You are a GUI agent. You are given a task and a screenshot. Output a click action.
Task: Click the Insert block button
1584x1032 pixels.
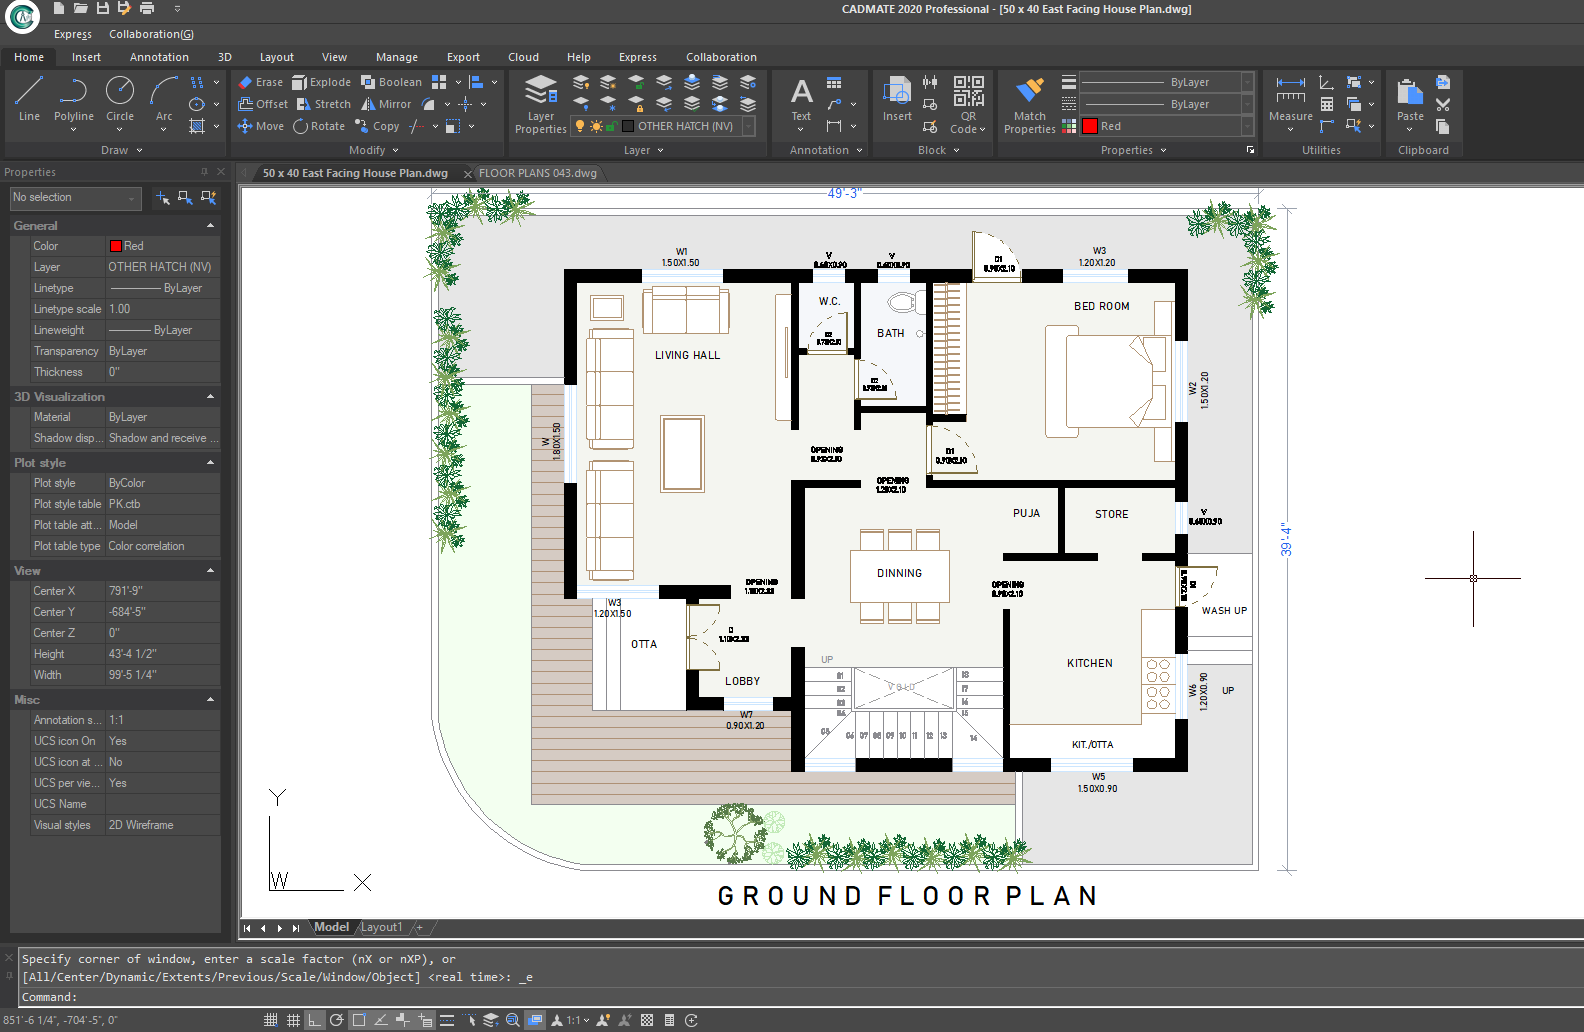[897, 99]
